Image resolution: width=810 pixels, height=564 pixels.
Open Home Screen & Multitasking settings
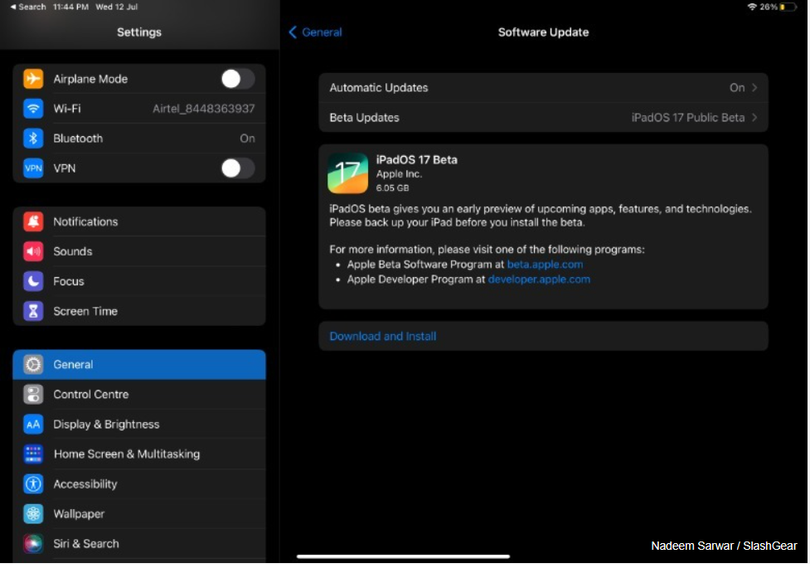coord(139,455)
